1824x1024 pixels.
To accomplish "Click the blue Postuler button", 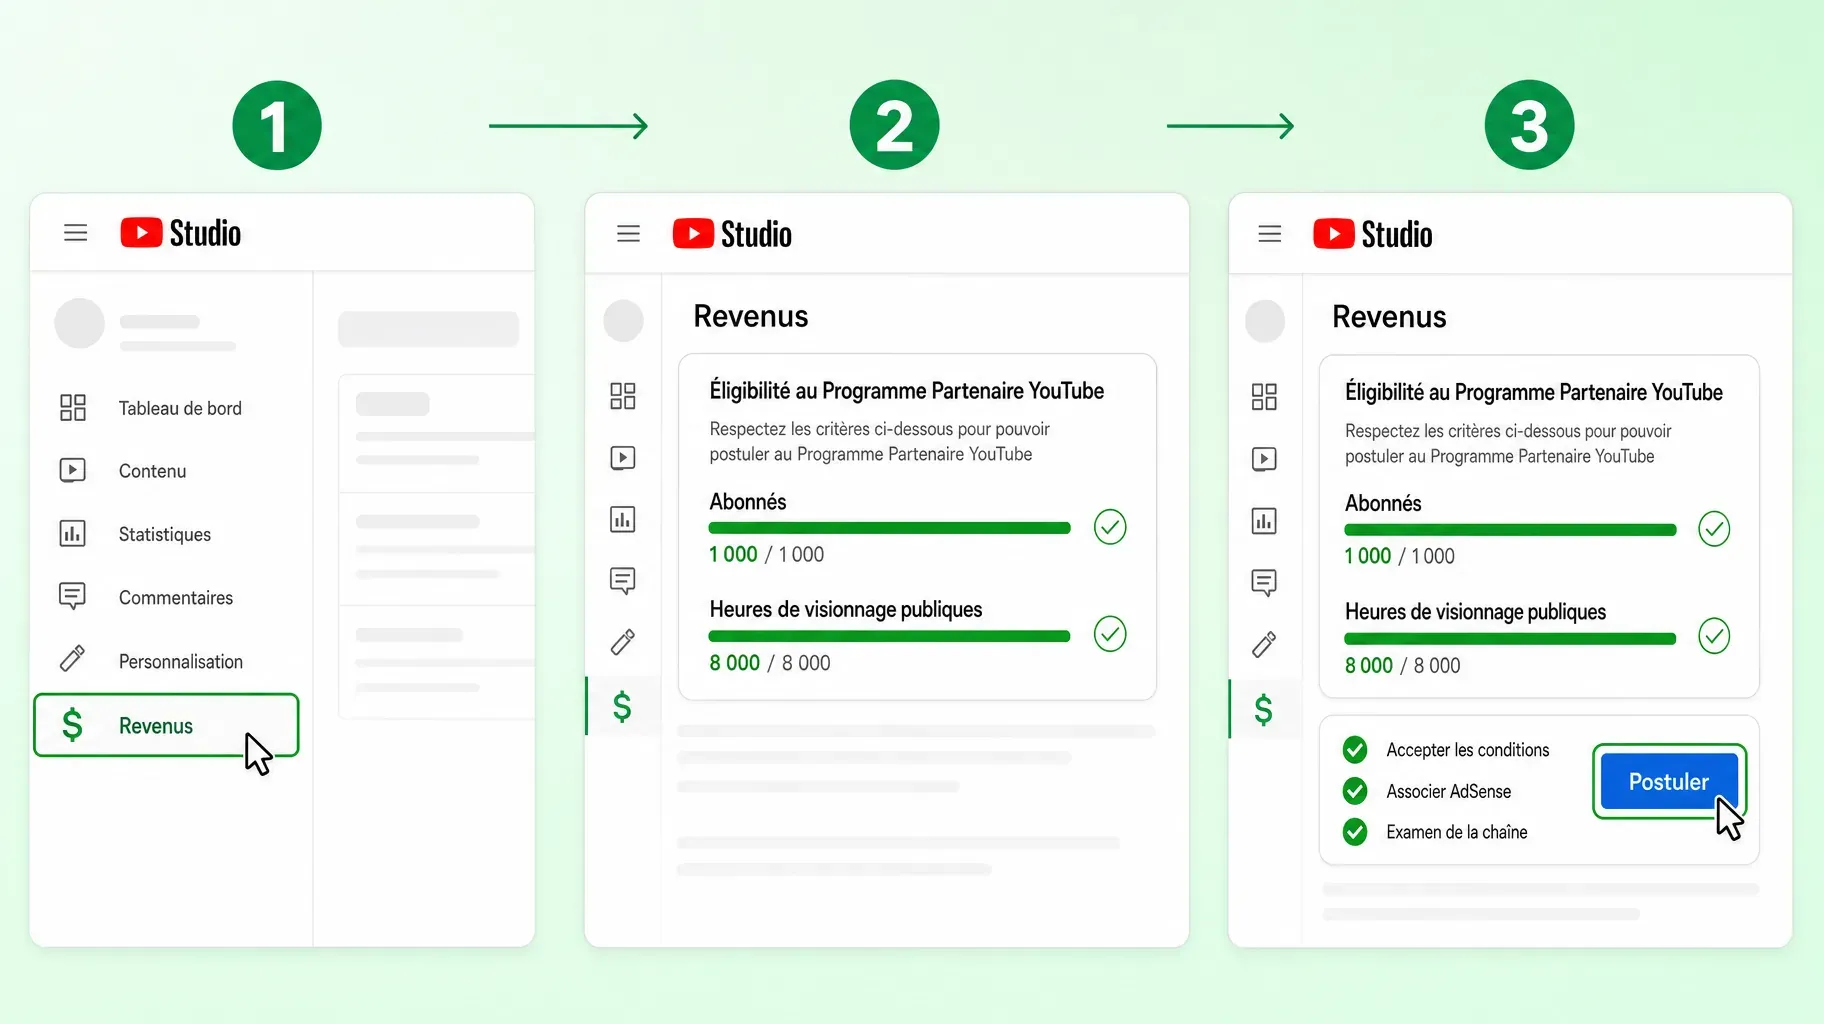I will (x=1669, y=781).
